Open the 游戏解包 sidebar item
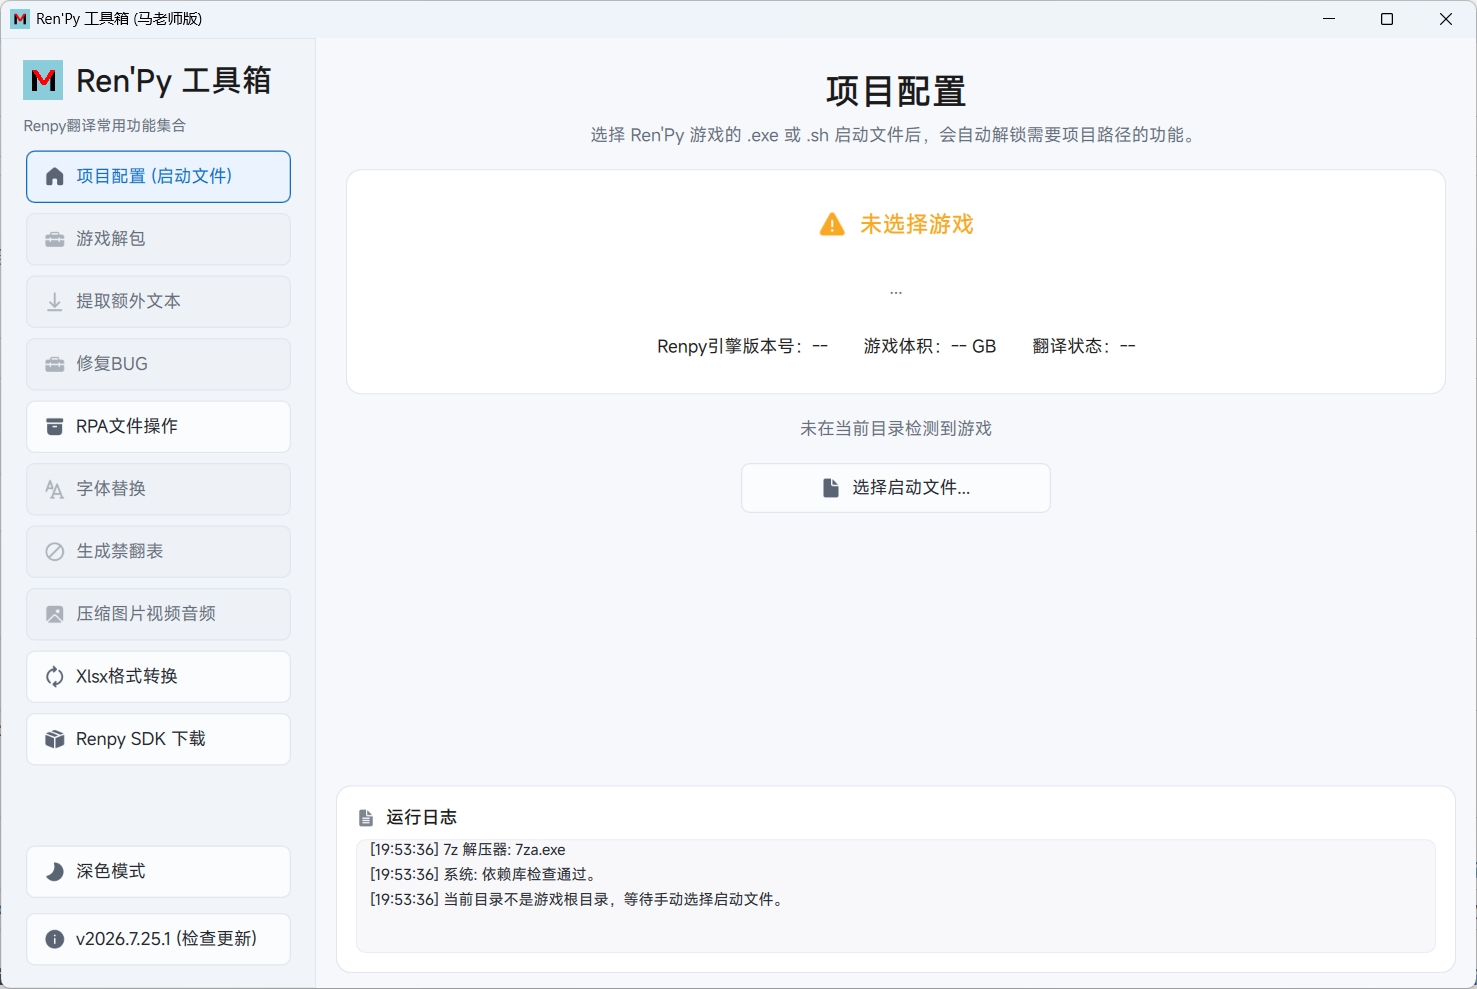Image resolution: width=1477 pixels, height=989 pixels. click(x=158, y=239)
